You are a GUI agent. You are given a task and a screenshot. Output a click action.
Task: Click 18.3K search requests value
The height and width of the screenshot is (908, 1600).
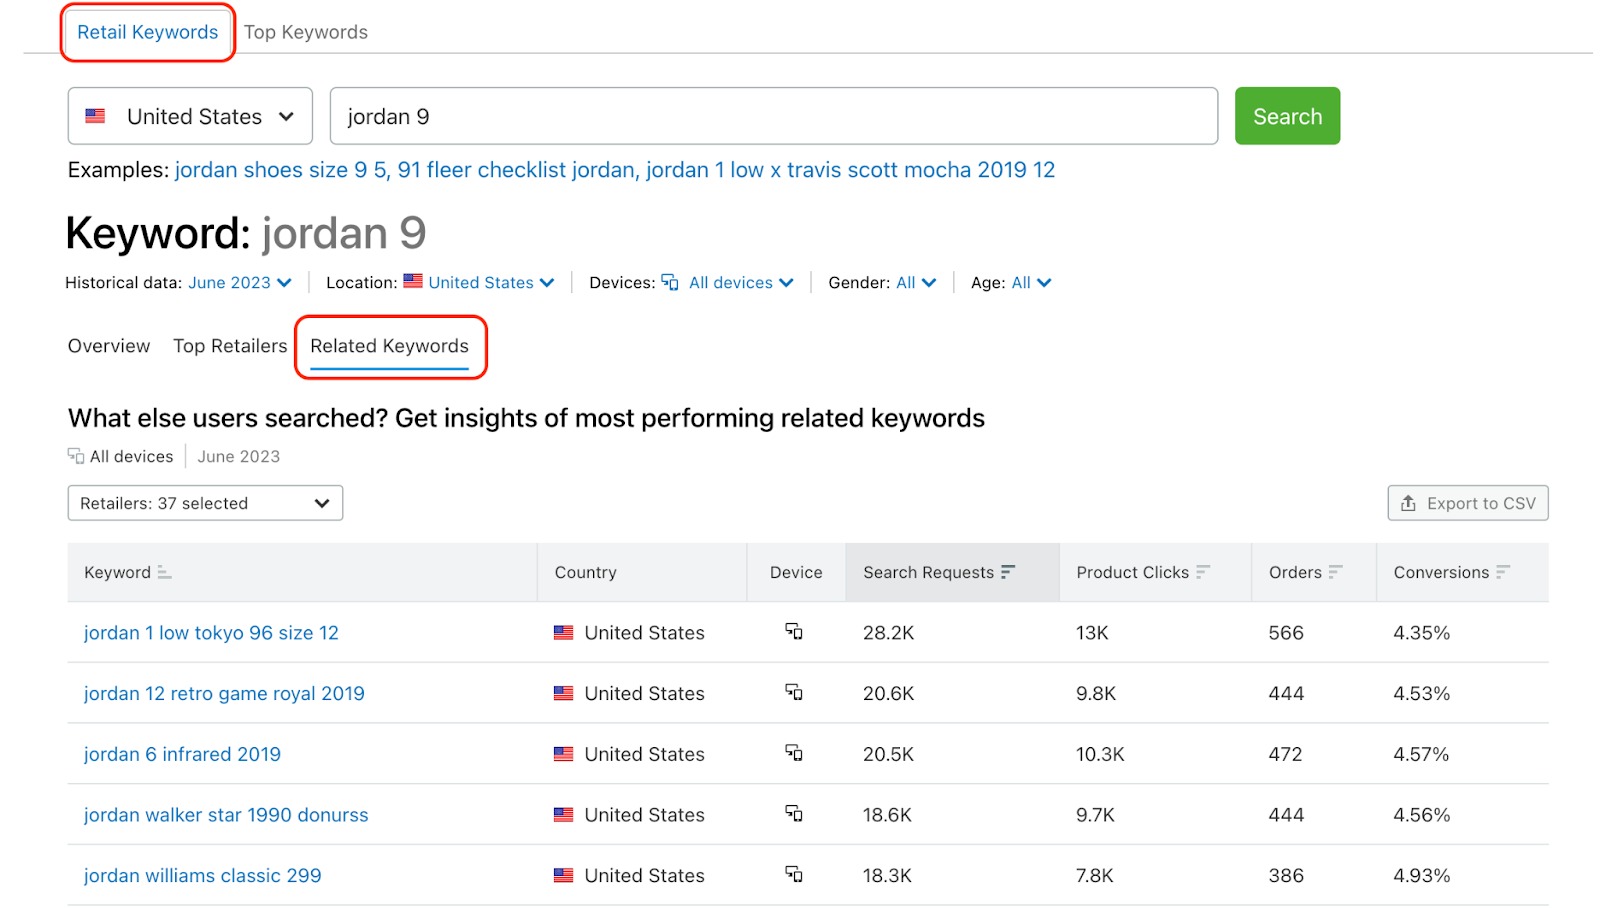point(888,876)
